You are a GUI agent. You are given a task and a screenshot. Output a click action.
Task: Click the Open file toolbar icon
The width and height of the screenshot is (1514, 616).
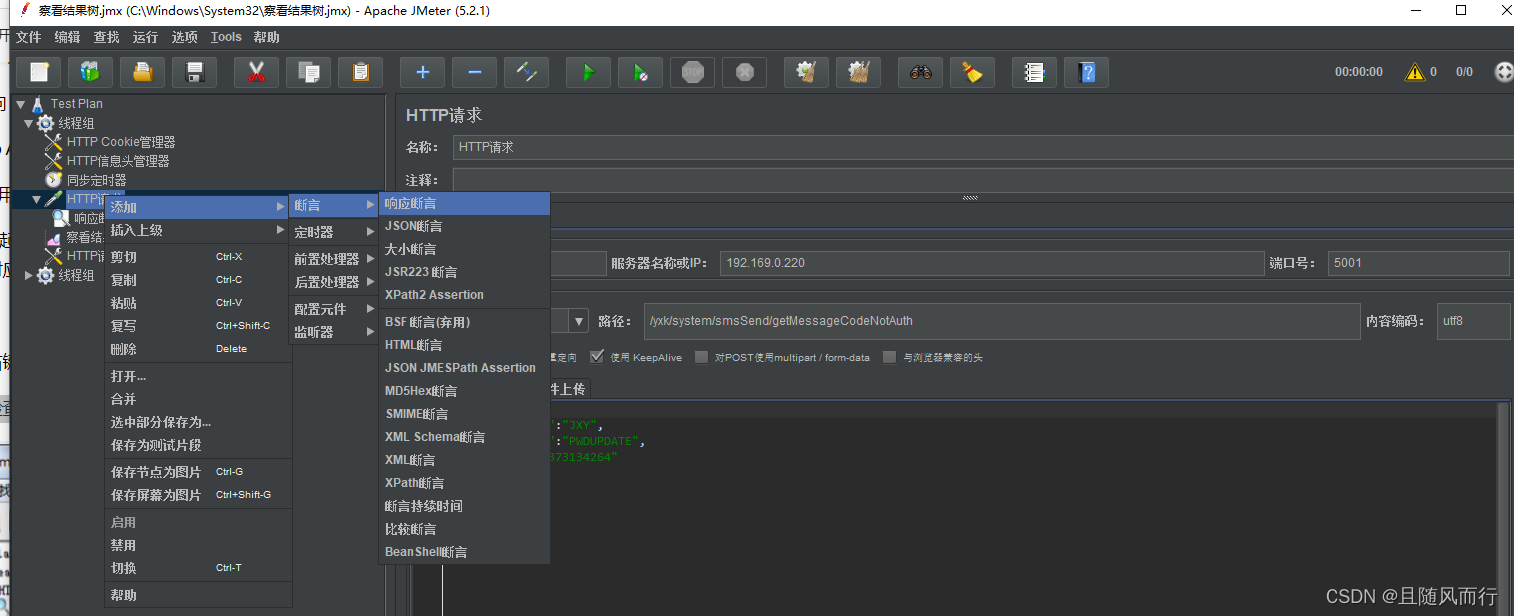coord(143,72)
